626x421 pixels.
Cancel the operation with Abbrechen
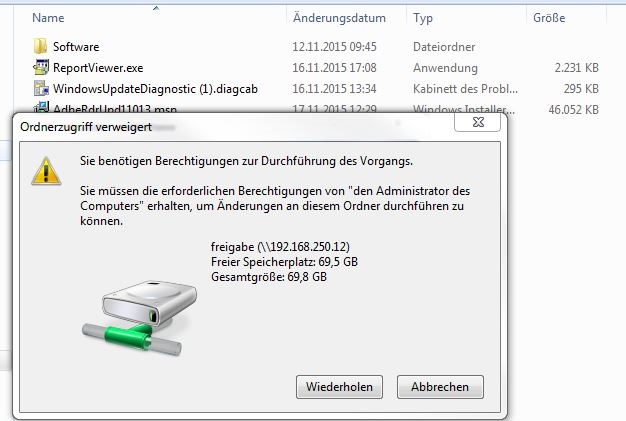point(440,387)
